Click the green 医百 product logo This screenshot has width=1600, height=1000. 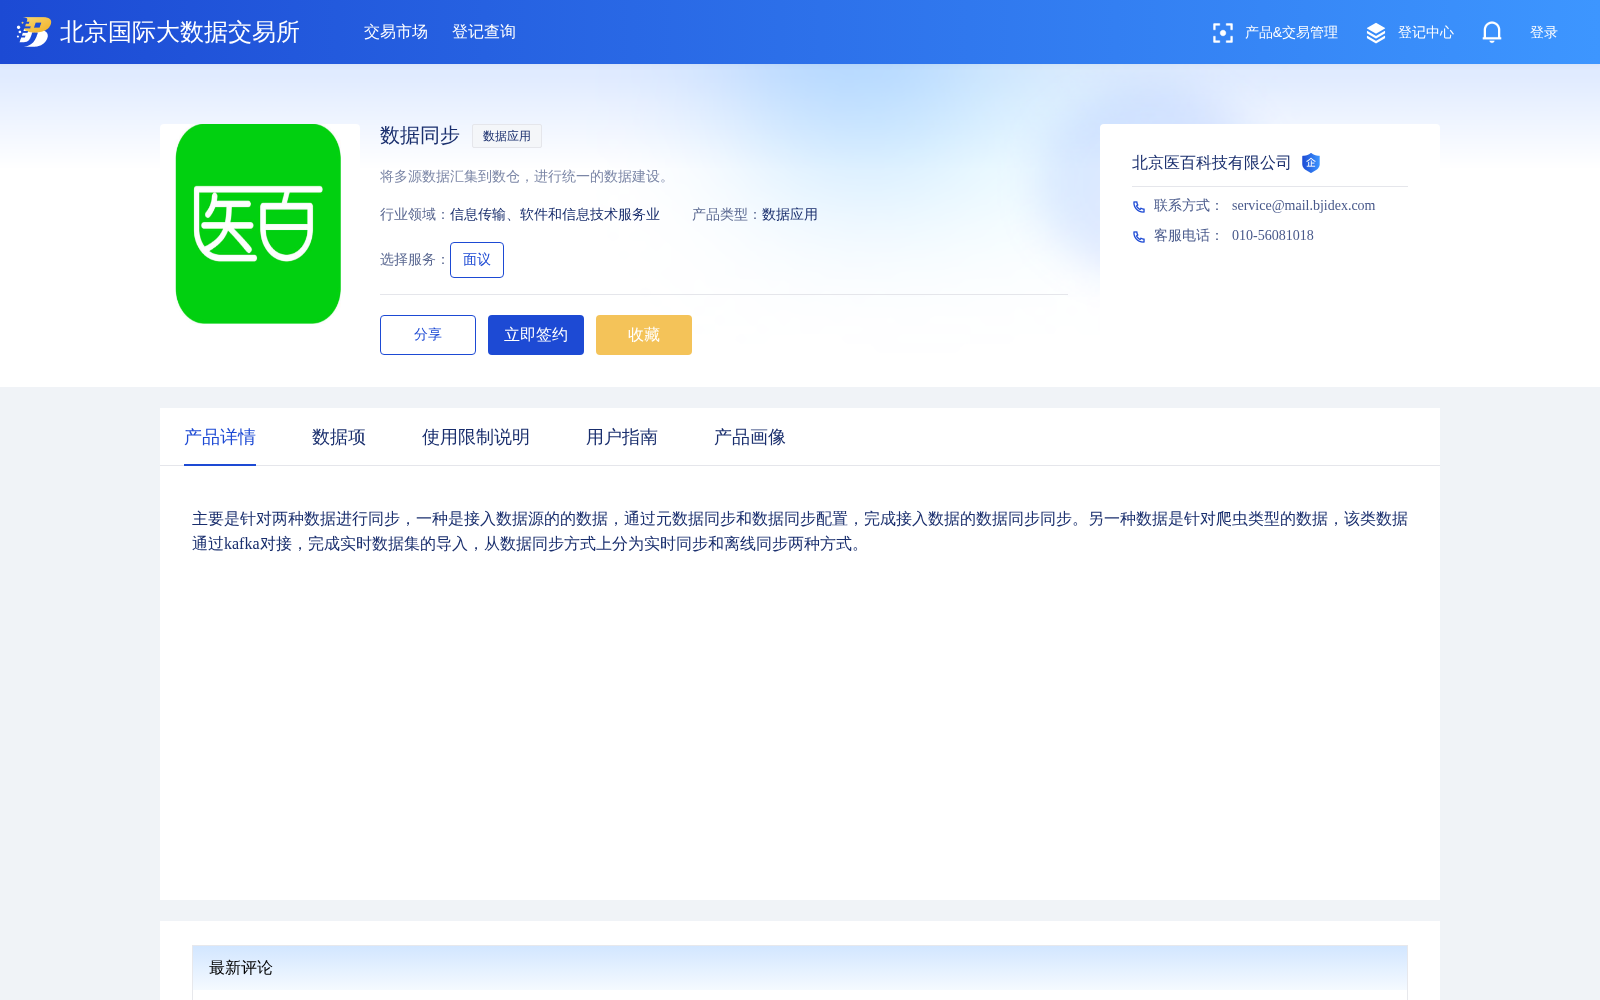click(258, 224)
